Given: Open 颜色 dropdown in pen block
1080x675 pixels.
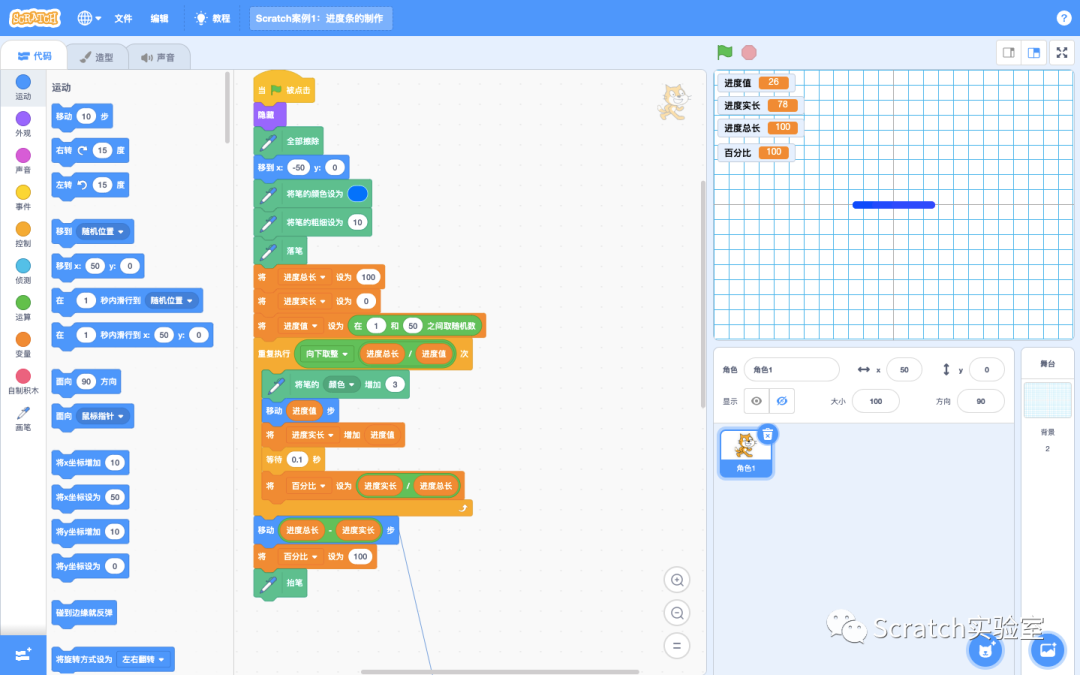Looking at the screenshot, I should pos(341,384).
